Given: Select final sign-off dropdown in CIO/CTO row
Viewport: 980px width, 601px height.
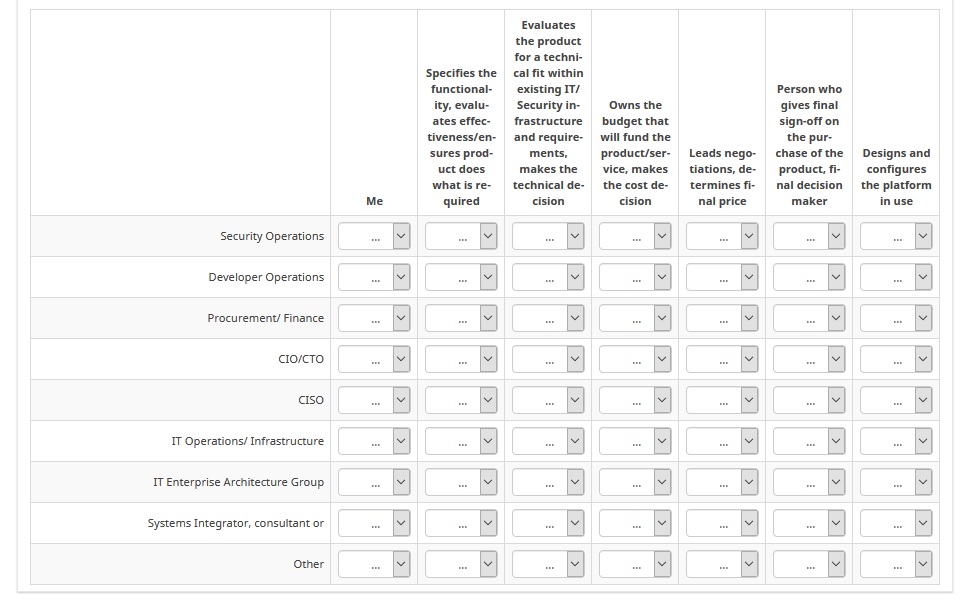Looking at the screenshot, I should 809,359.
